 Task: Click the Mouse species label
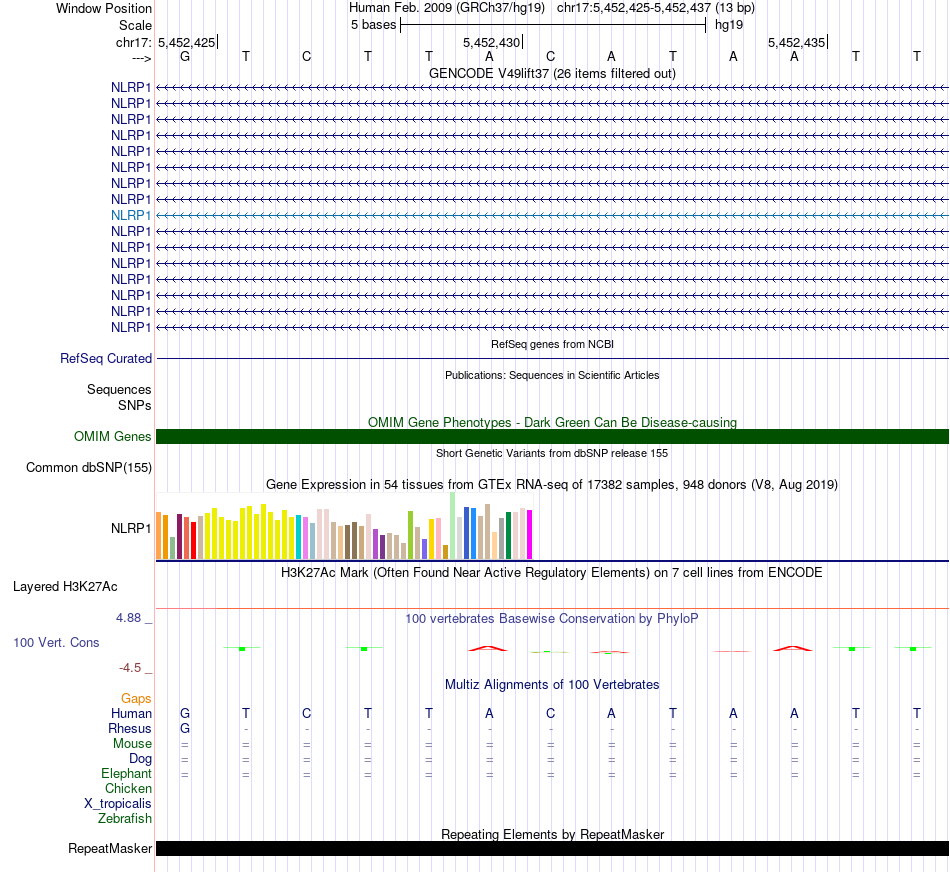[x=132, y=744]
